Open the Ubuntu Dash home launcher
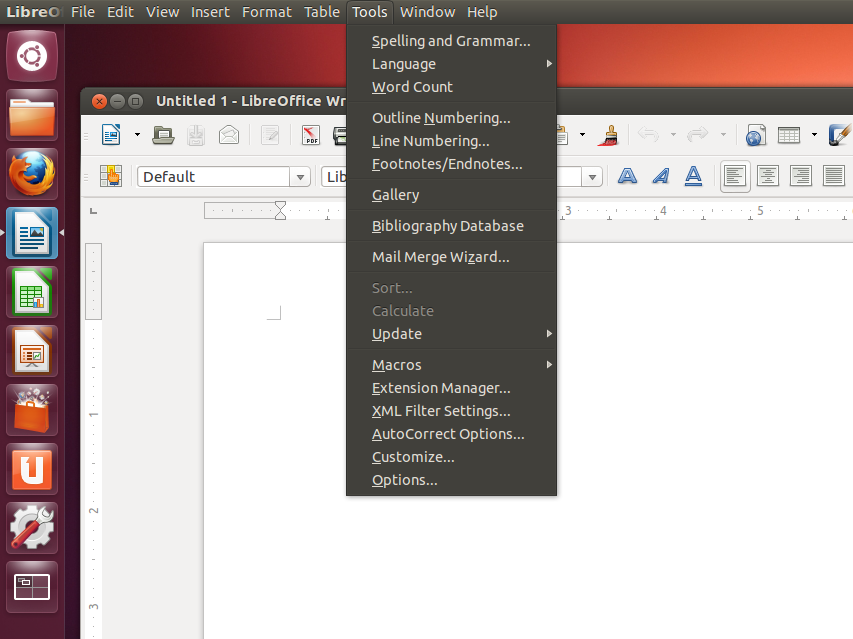The height and width of the screenshot is (639, 853). coord(32,56)
